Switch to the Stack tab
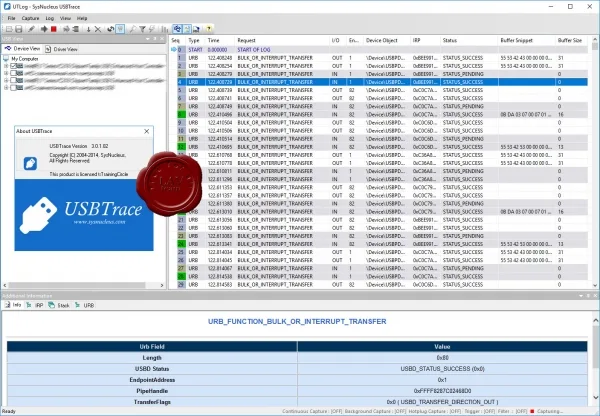 pos(59,305)
